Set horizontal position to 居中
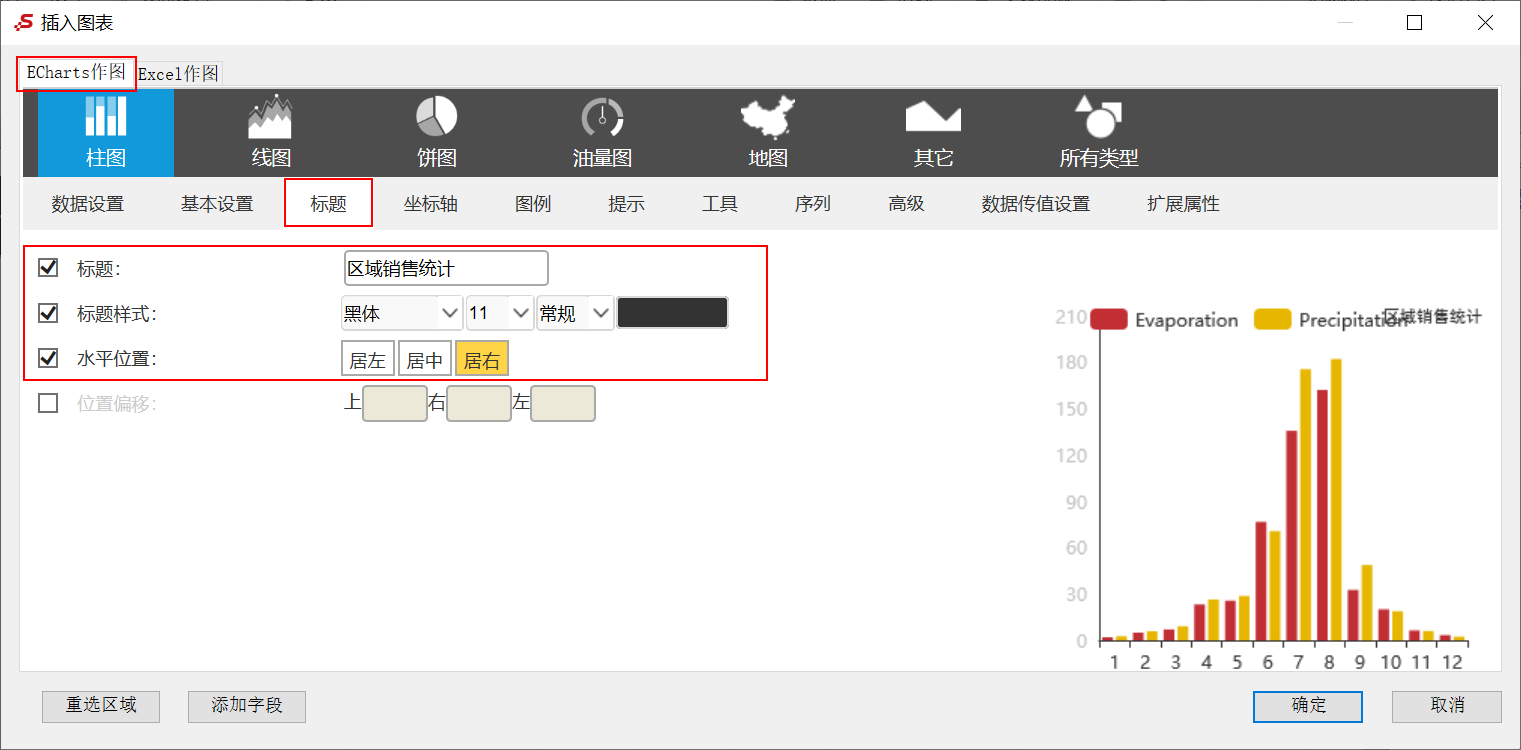1521x750 pixels. pyautogui.click(x=425, y=359)
